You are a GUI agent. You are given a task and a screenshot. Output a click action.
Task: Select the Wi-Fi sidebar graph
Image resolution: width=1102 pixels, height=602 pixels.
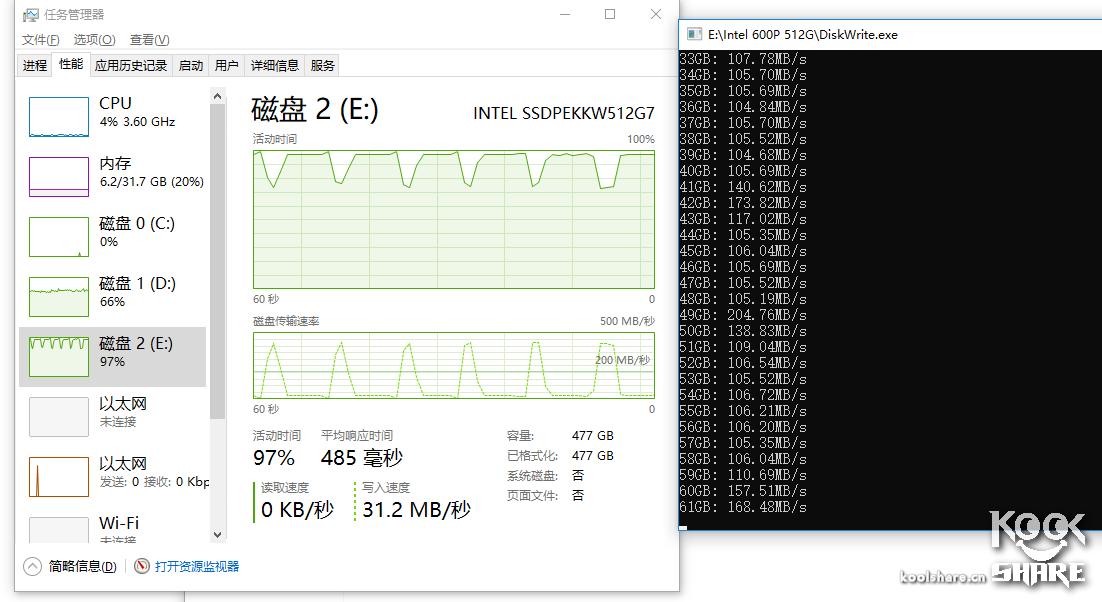pos(110,527)
